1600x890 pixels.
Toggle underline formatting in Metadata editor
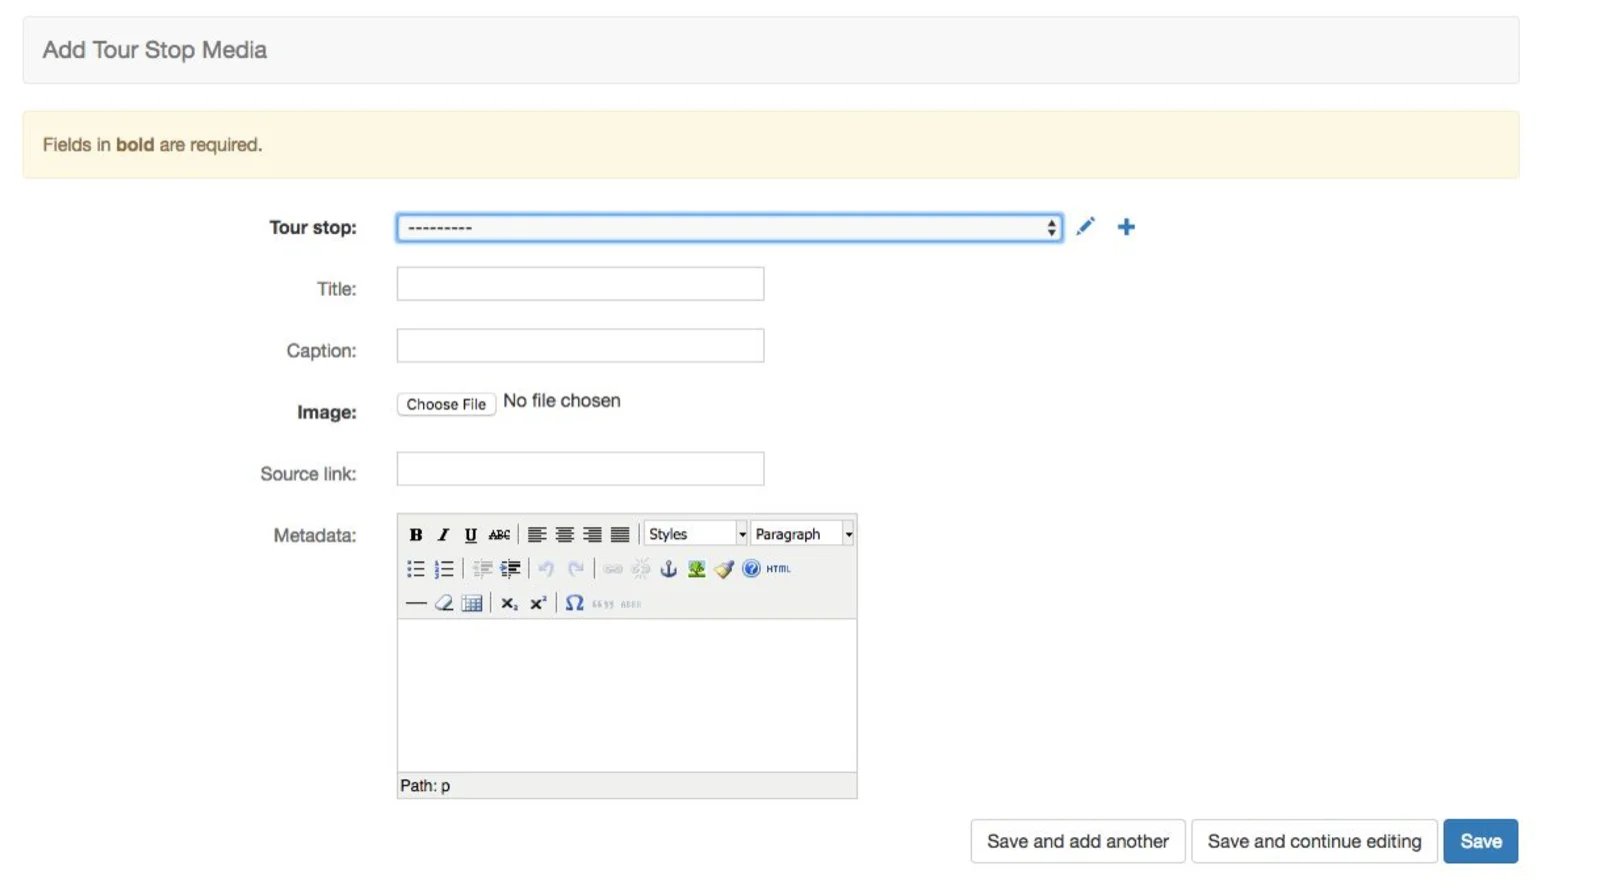[471, 535]
